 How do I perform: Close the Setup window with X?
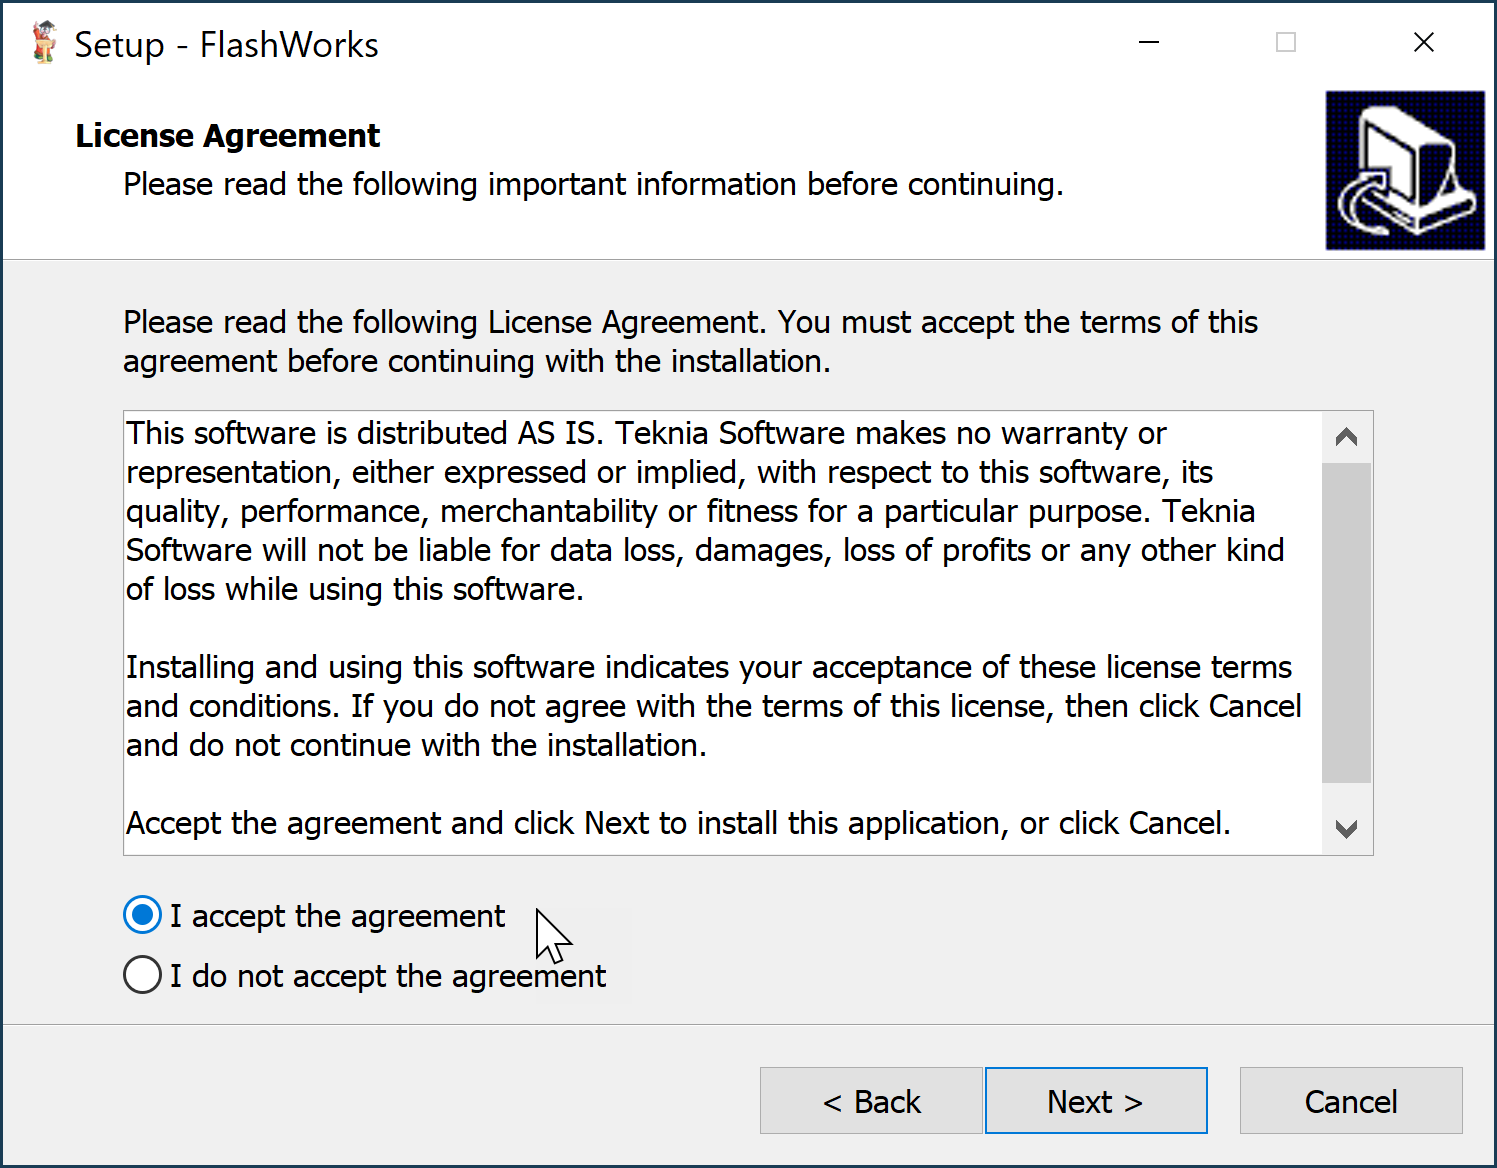click(x=1423, y=43)
